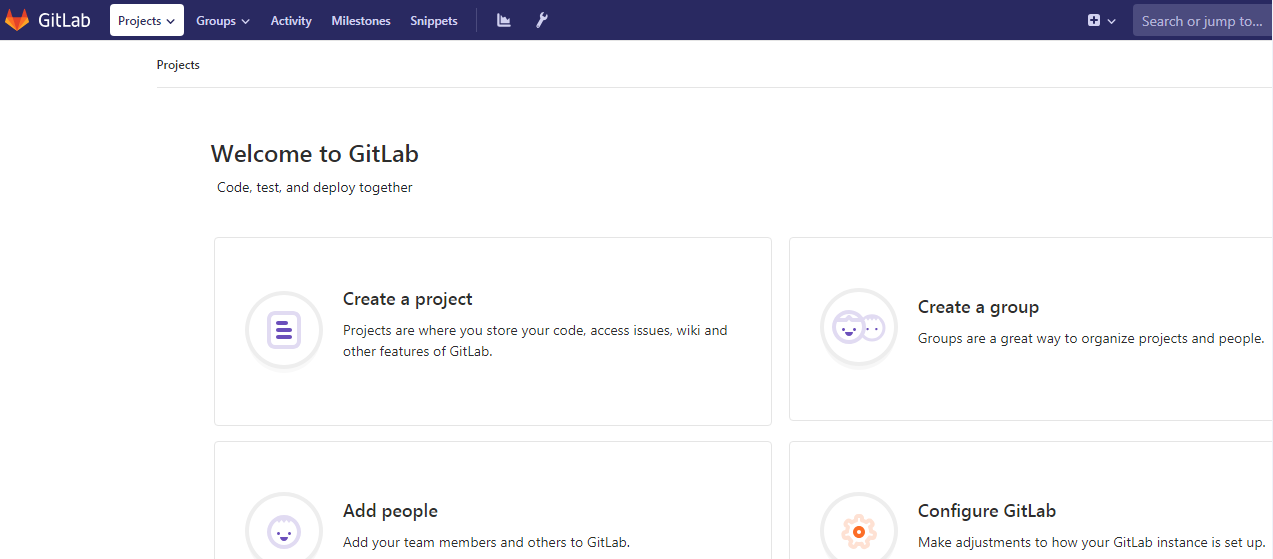Expand the Groups dropdown menu
Screen dimensions: 1273x559
click(222, 20)
